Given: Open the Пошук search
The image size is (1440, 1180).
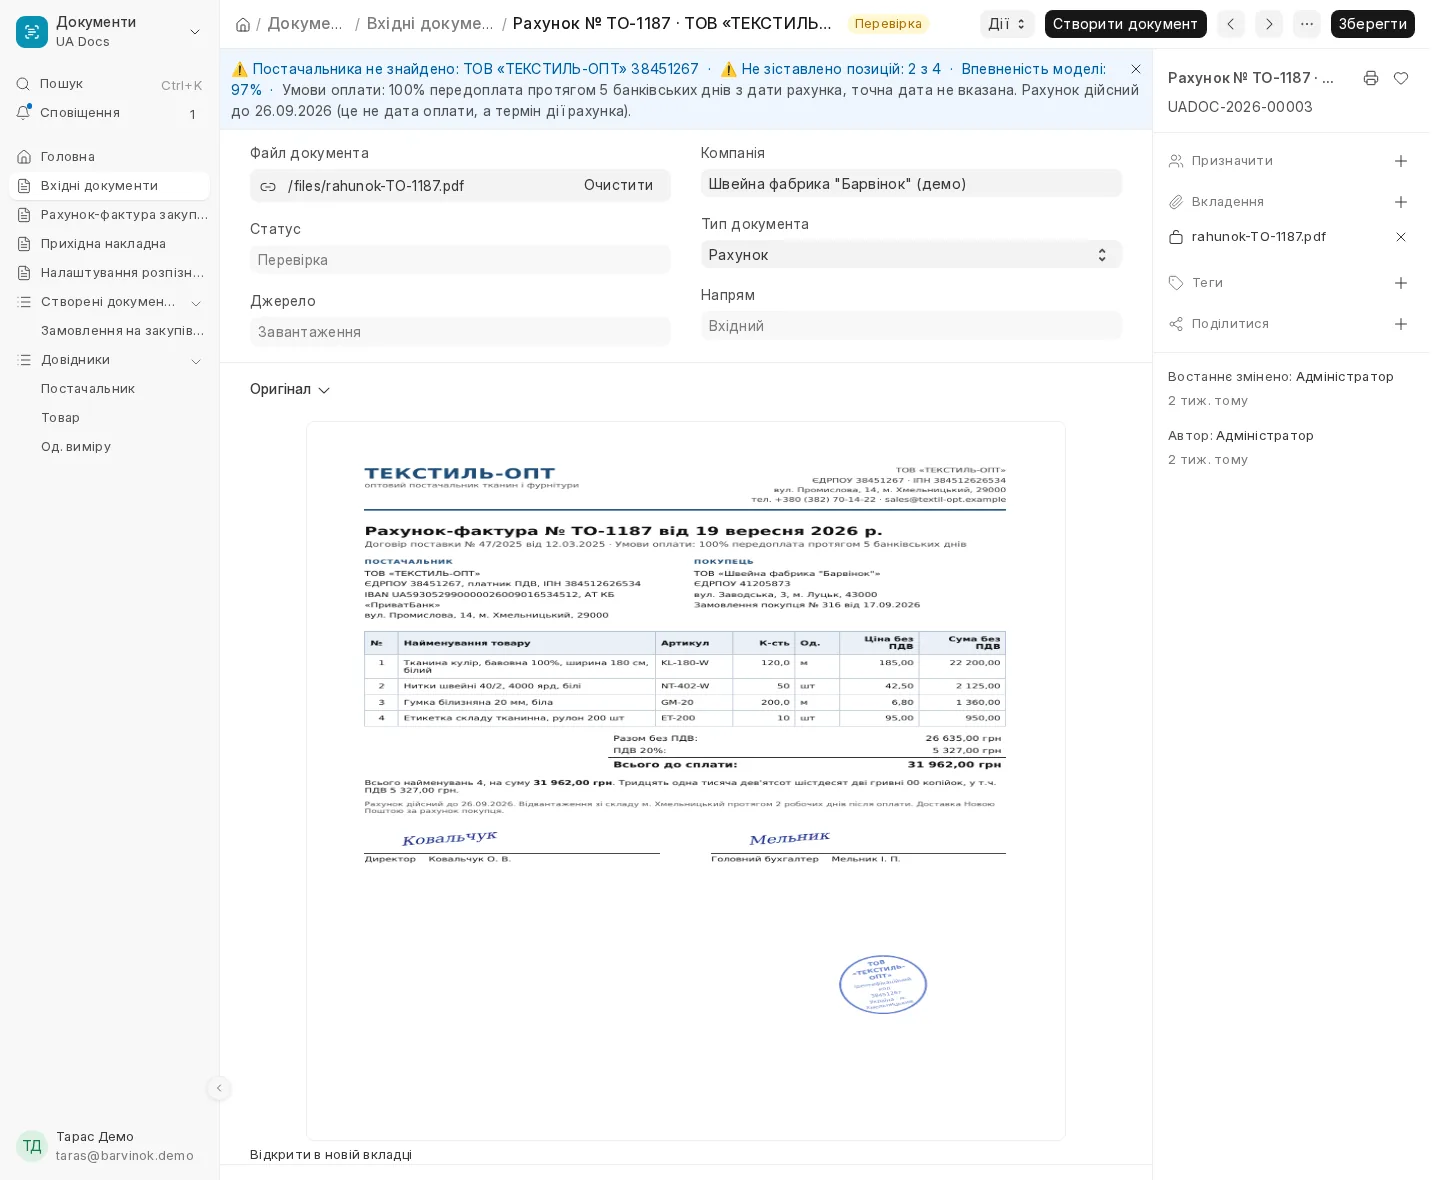Looking at the screenshot, I should [110, 84].
